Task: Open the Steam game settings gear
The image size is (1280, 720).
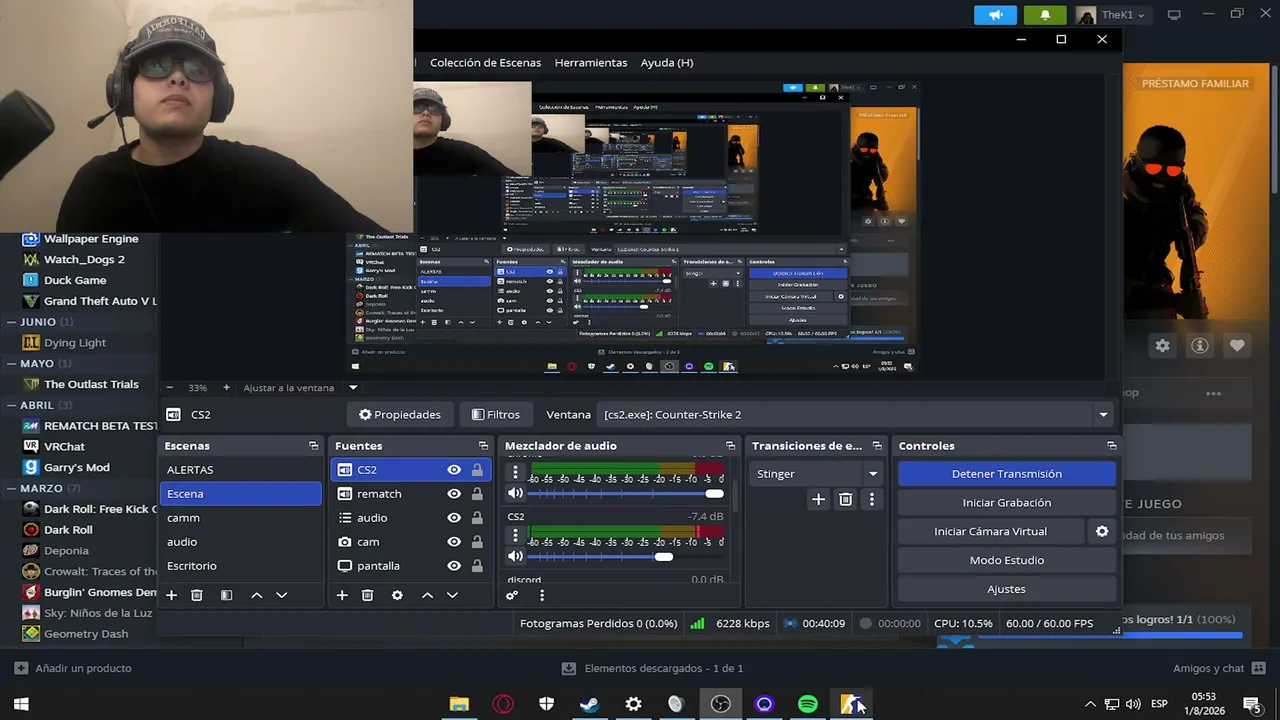Action: tap(1162, 345)
